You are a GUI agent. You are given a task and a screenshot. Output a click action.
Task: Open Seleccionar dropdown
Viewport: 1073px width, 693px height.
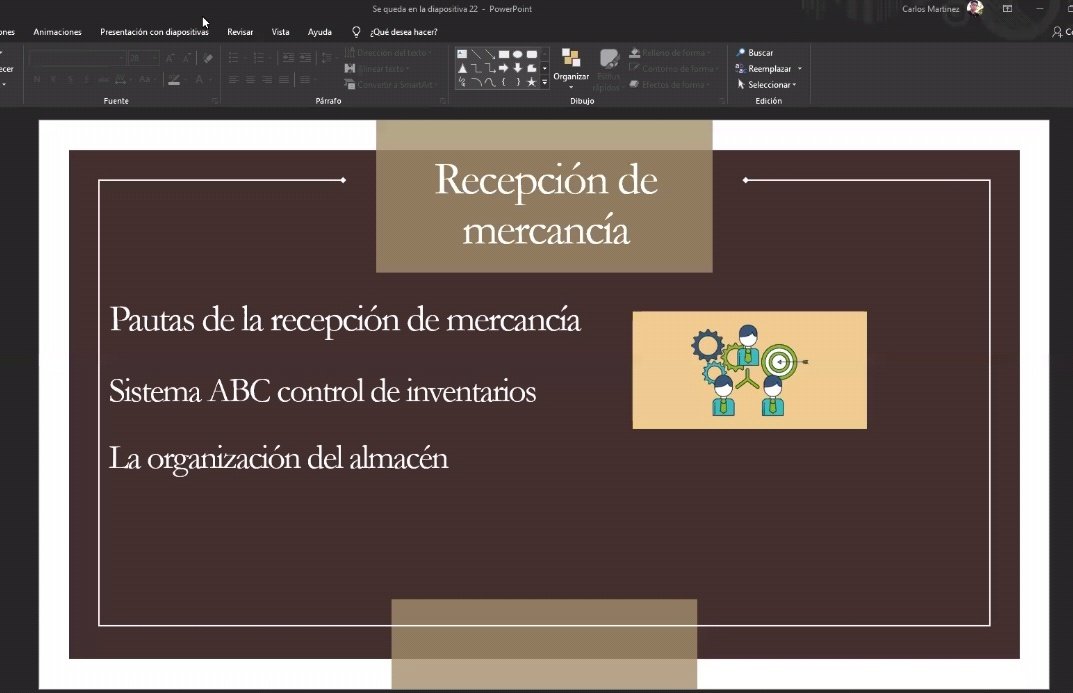[766, 85]
